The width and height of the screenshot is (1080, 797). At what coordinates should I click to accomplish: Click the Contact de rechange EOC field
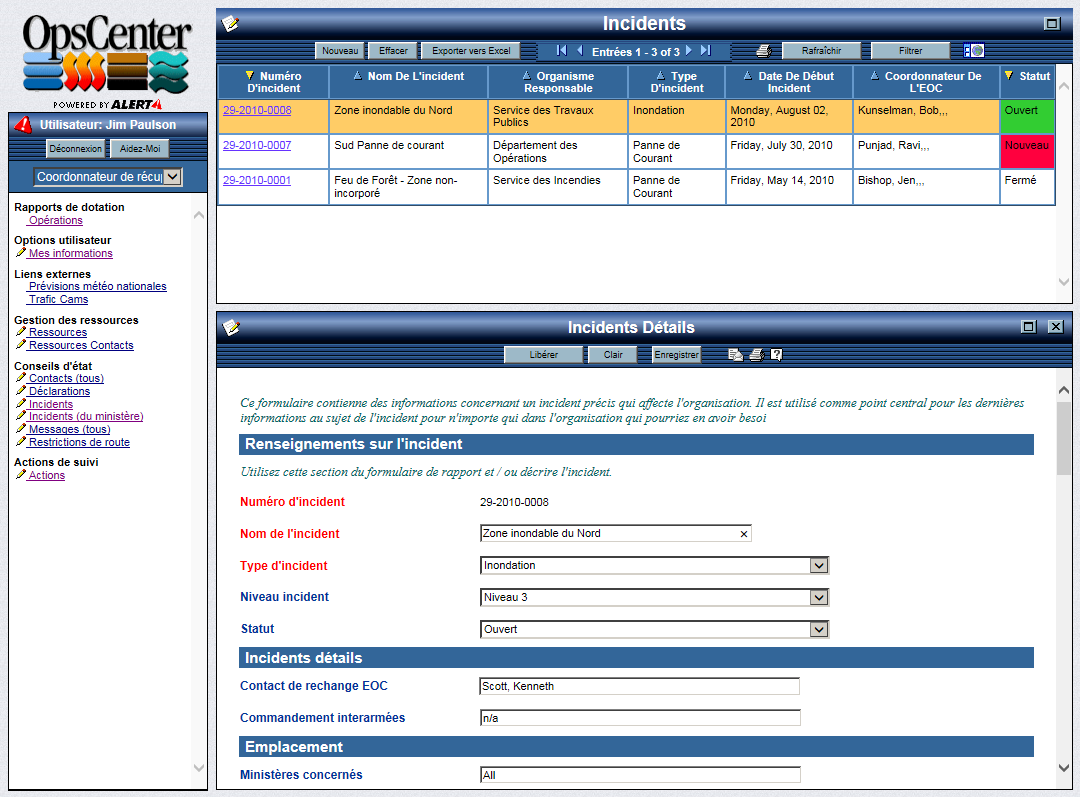[x=639, y=687]
